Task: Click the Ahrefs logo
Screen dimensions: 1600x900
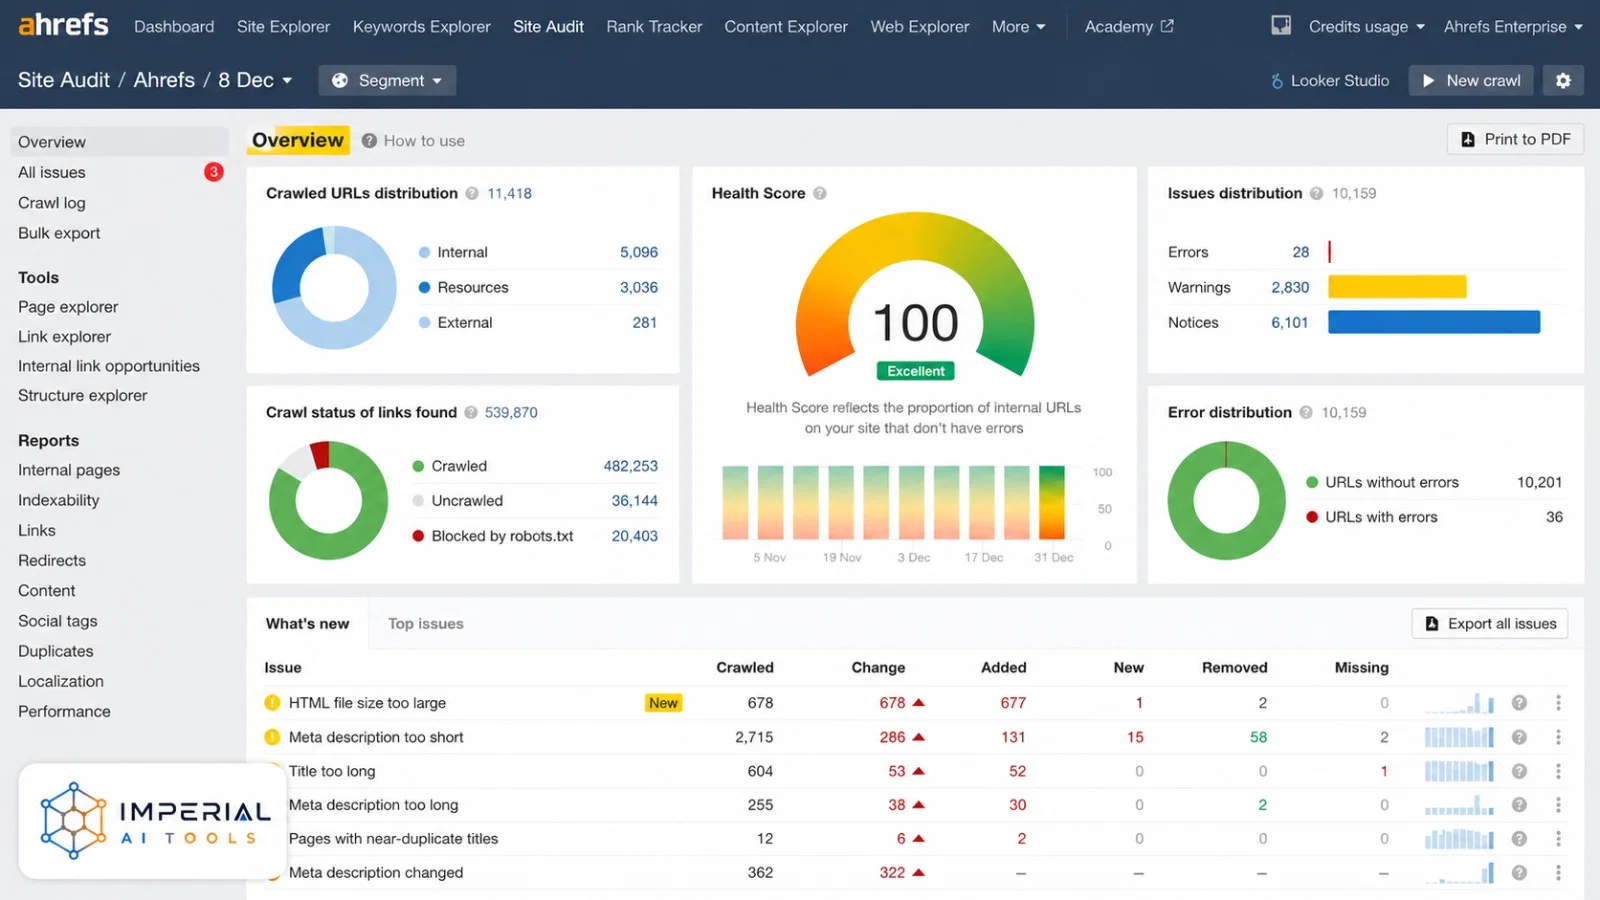Action: click(x=63, y=24)
